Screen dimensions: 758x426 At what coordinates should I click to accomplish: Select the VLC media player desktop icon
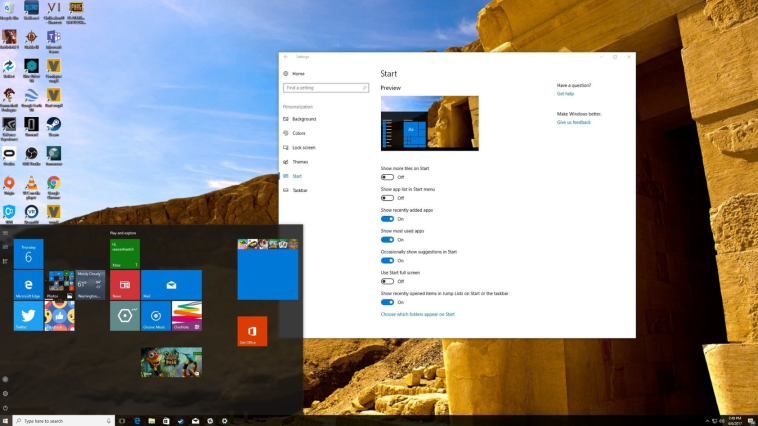click(31, 184)
